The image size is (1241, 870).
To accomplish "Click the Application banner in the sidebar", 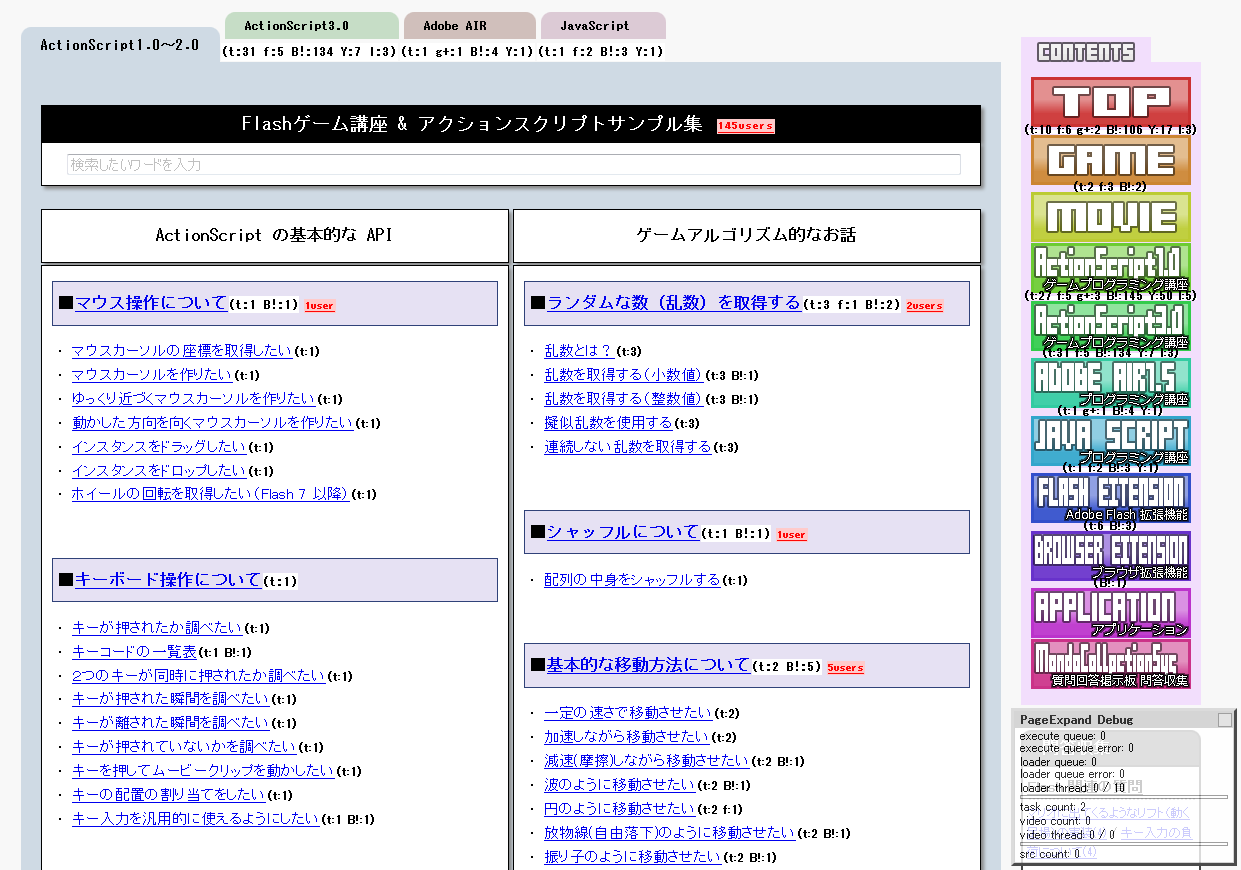I will (1110, 612).
